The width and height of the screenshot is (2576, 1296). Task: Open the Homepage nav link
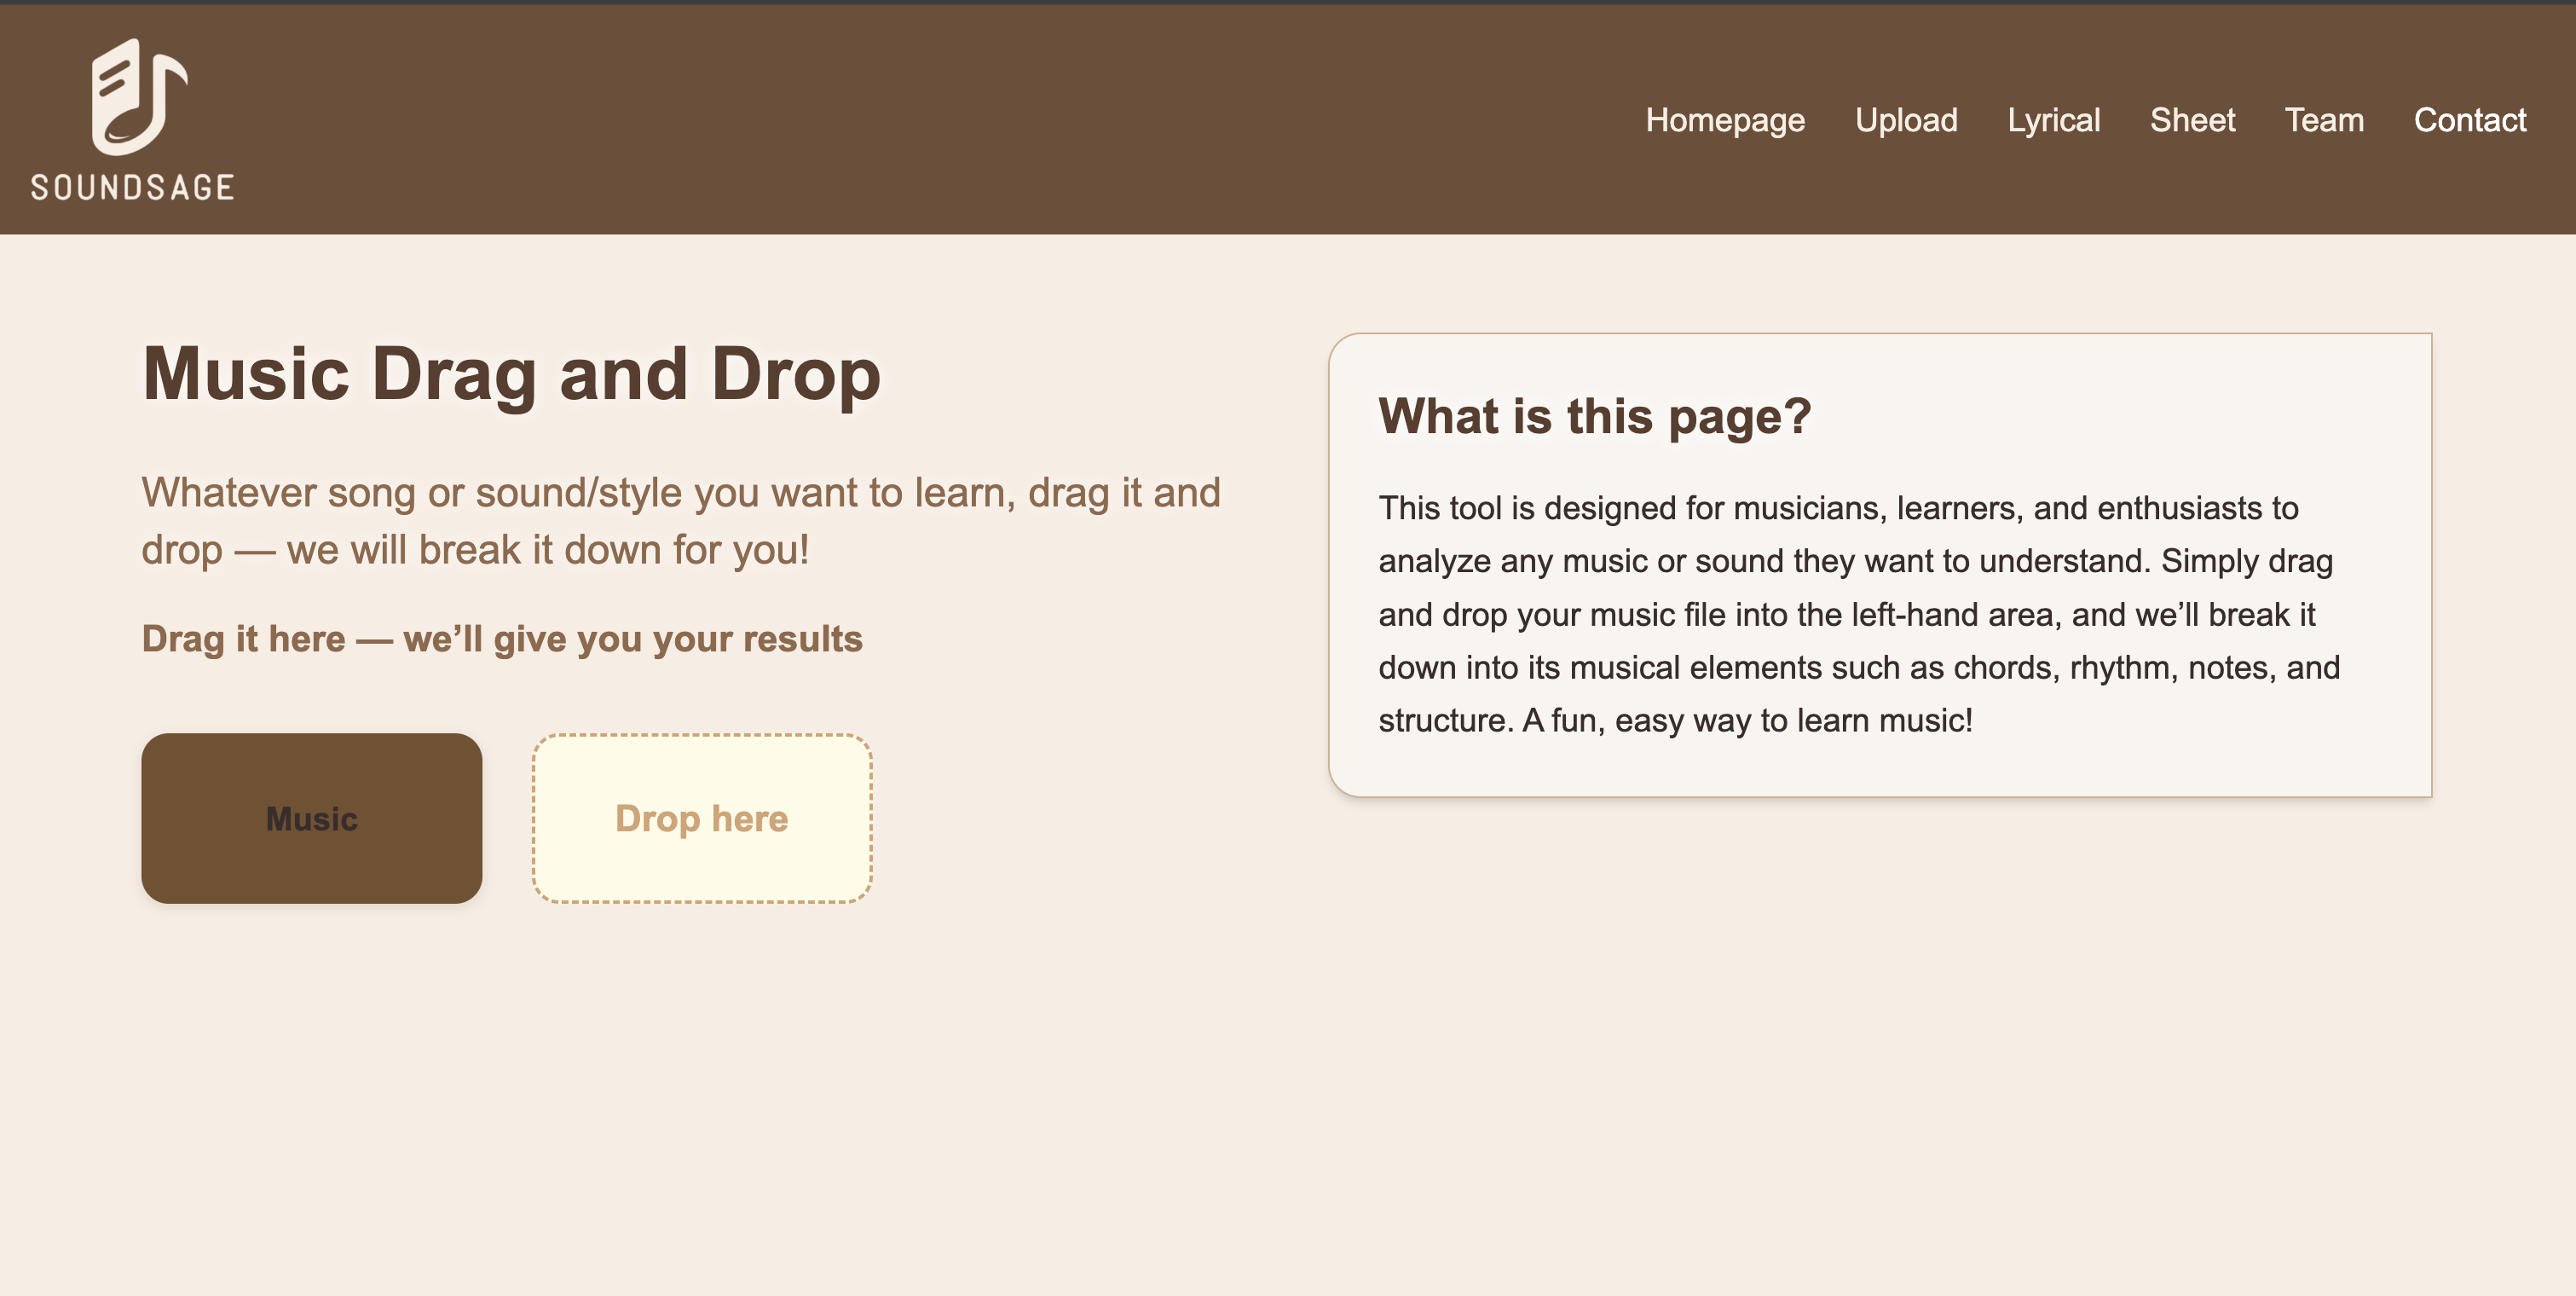pos(1725,120)
